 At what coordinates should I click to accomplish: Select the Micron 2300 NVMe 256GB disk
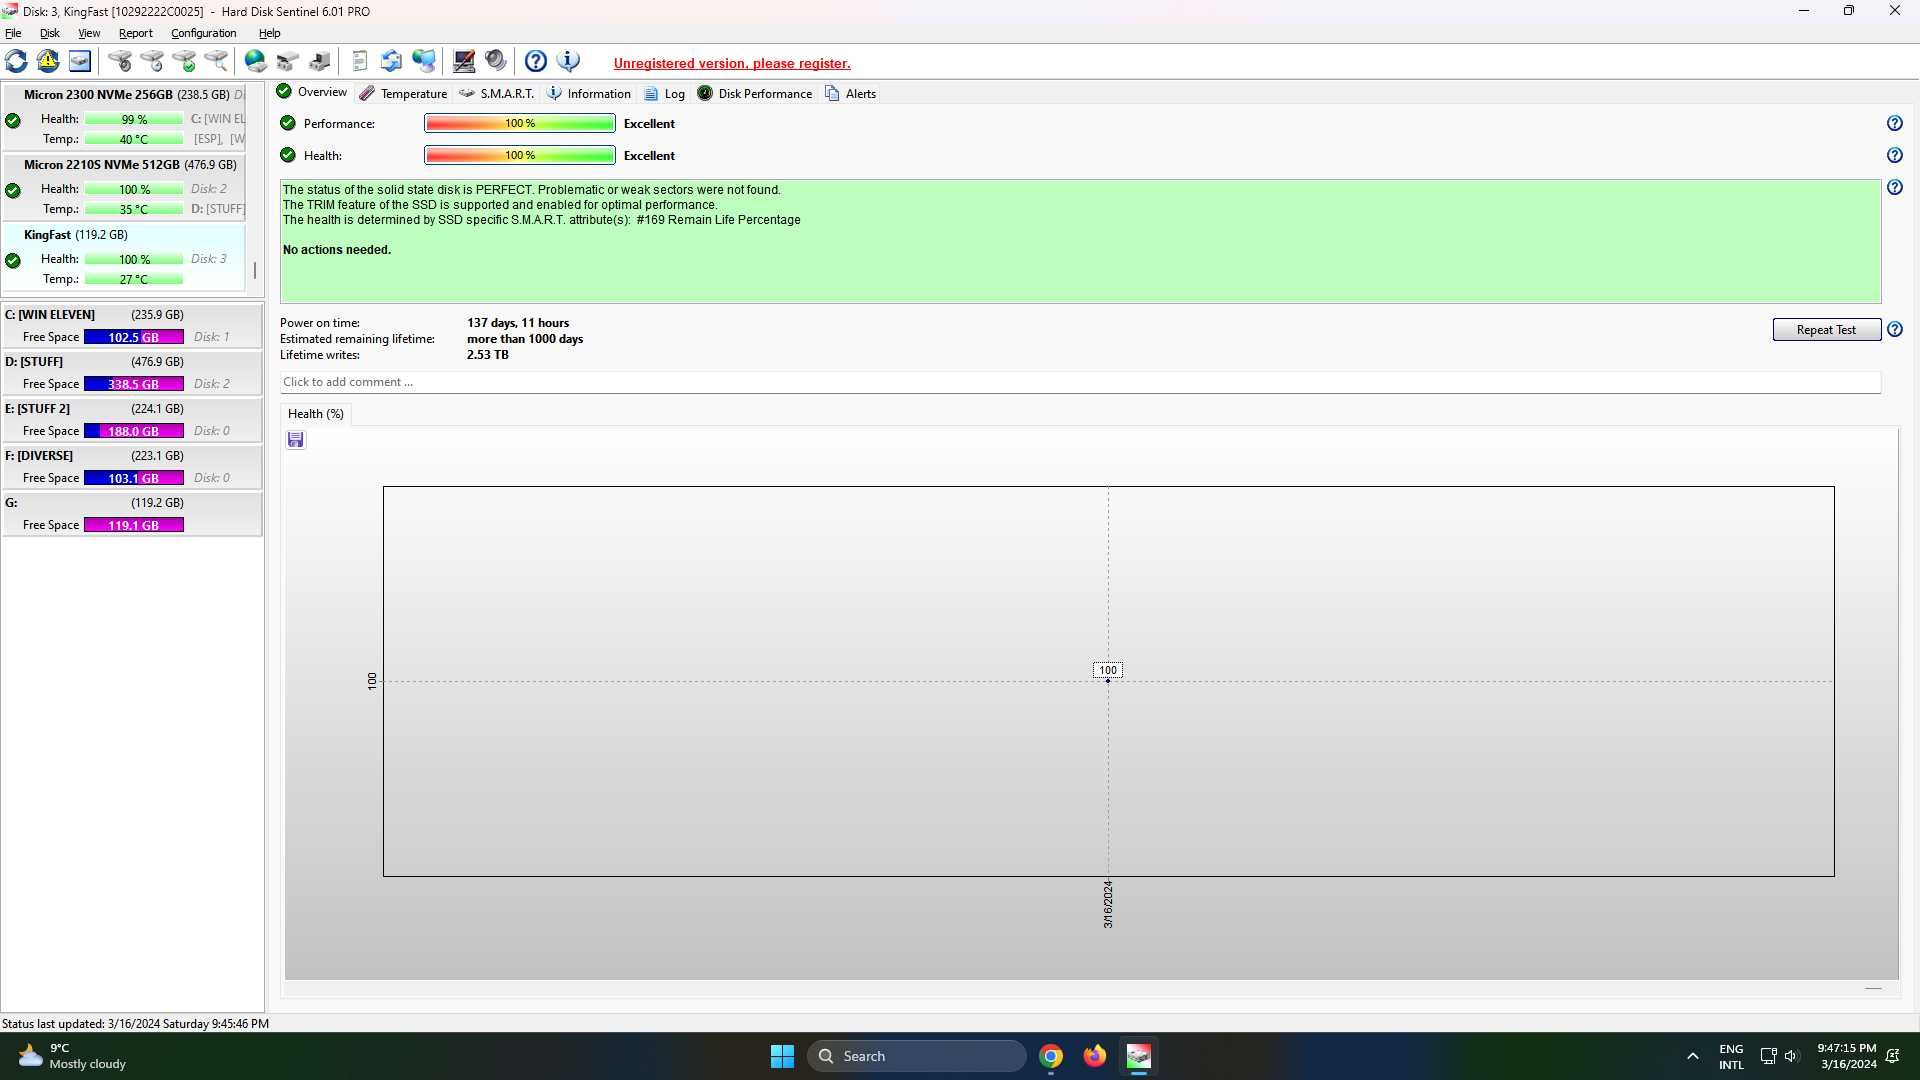click(x=124, y=117)
